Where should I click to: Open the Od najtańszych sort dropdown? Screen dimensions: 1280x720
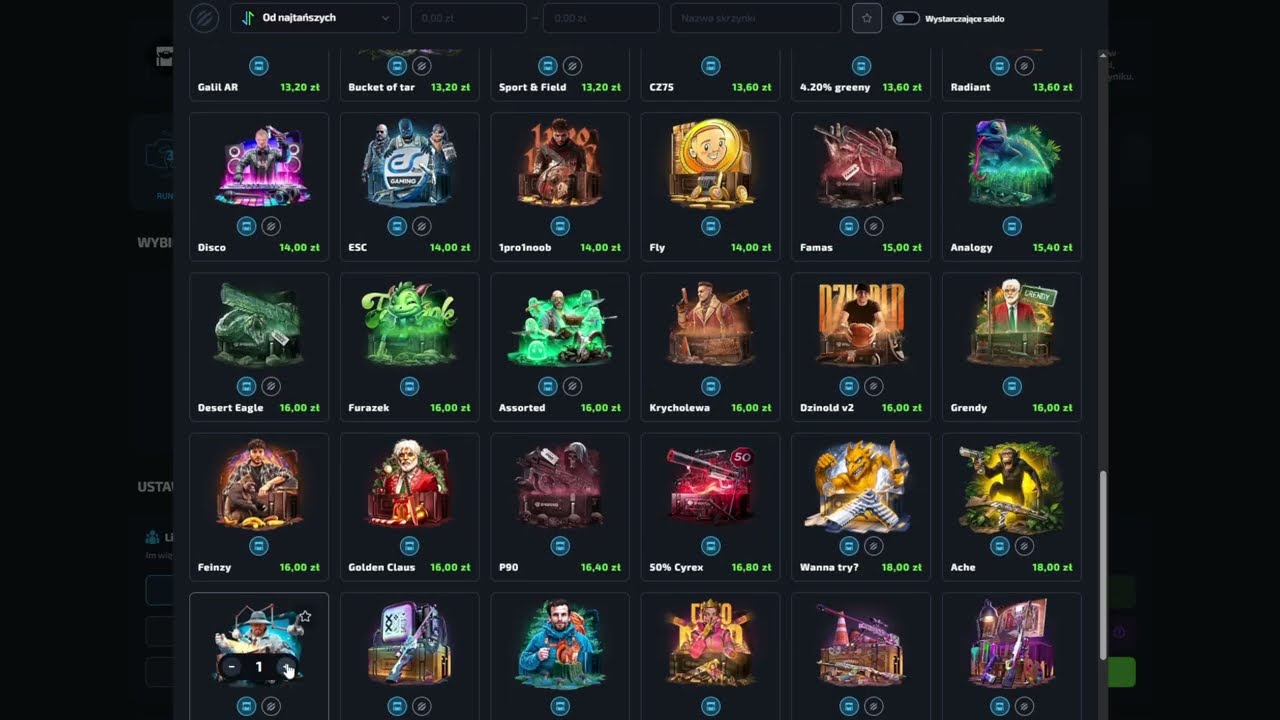pyautogui.click(x=314, y=18)
